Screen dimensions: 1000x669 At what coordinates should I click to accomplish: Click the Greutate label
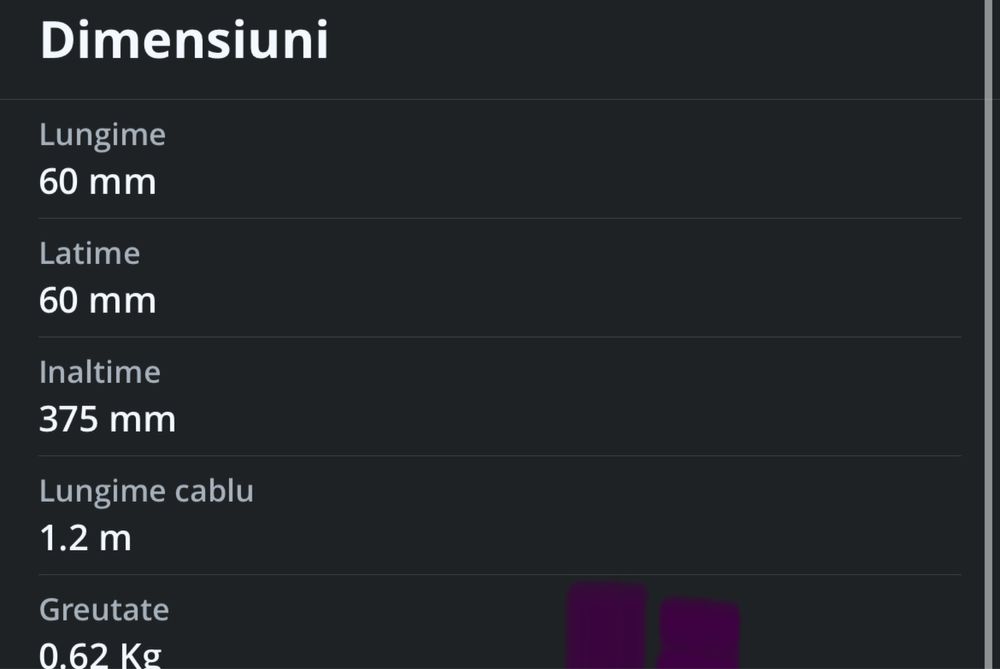pos(104,609)
